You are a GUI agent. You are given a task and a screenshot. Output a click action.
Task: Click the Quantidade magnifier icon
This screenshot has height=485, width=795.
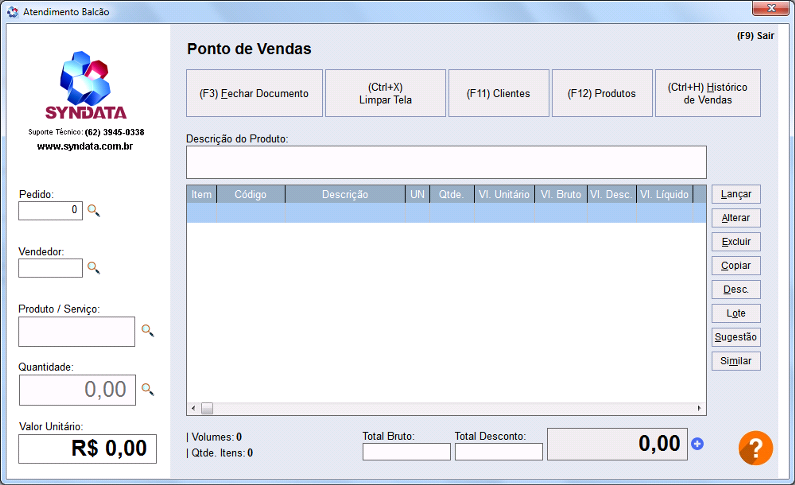(x=148, y=389)
